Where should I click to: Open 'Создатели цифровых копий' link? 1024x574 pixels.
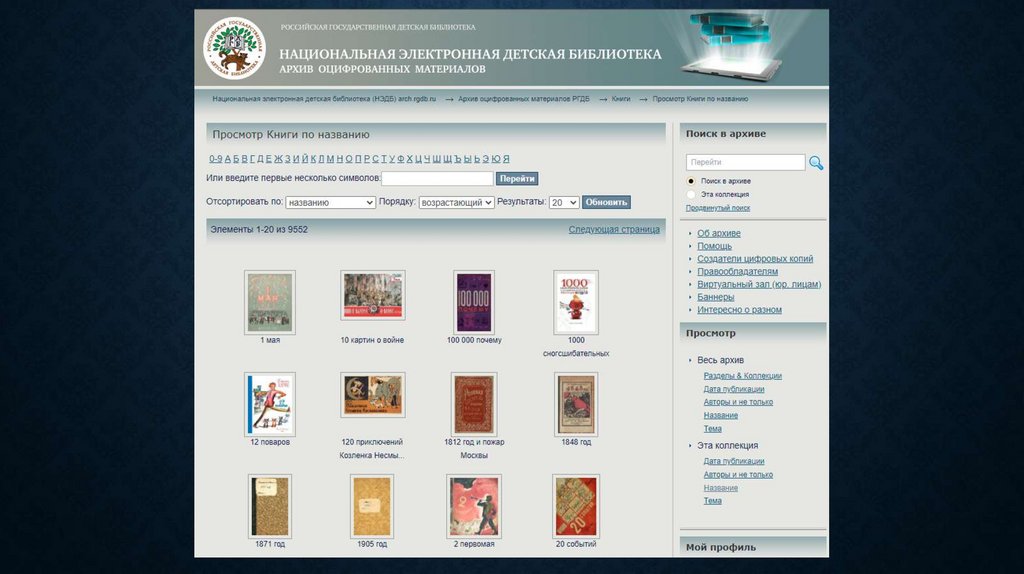tap(755, 259)
